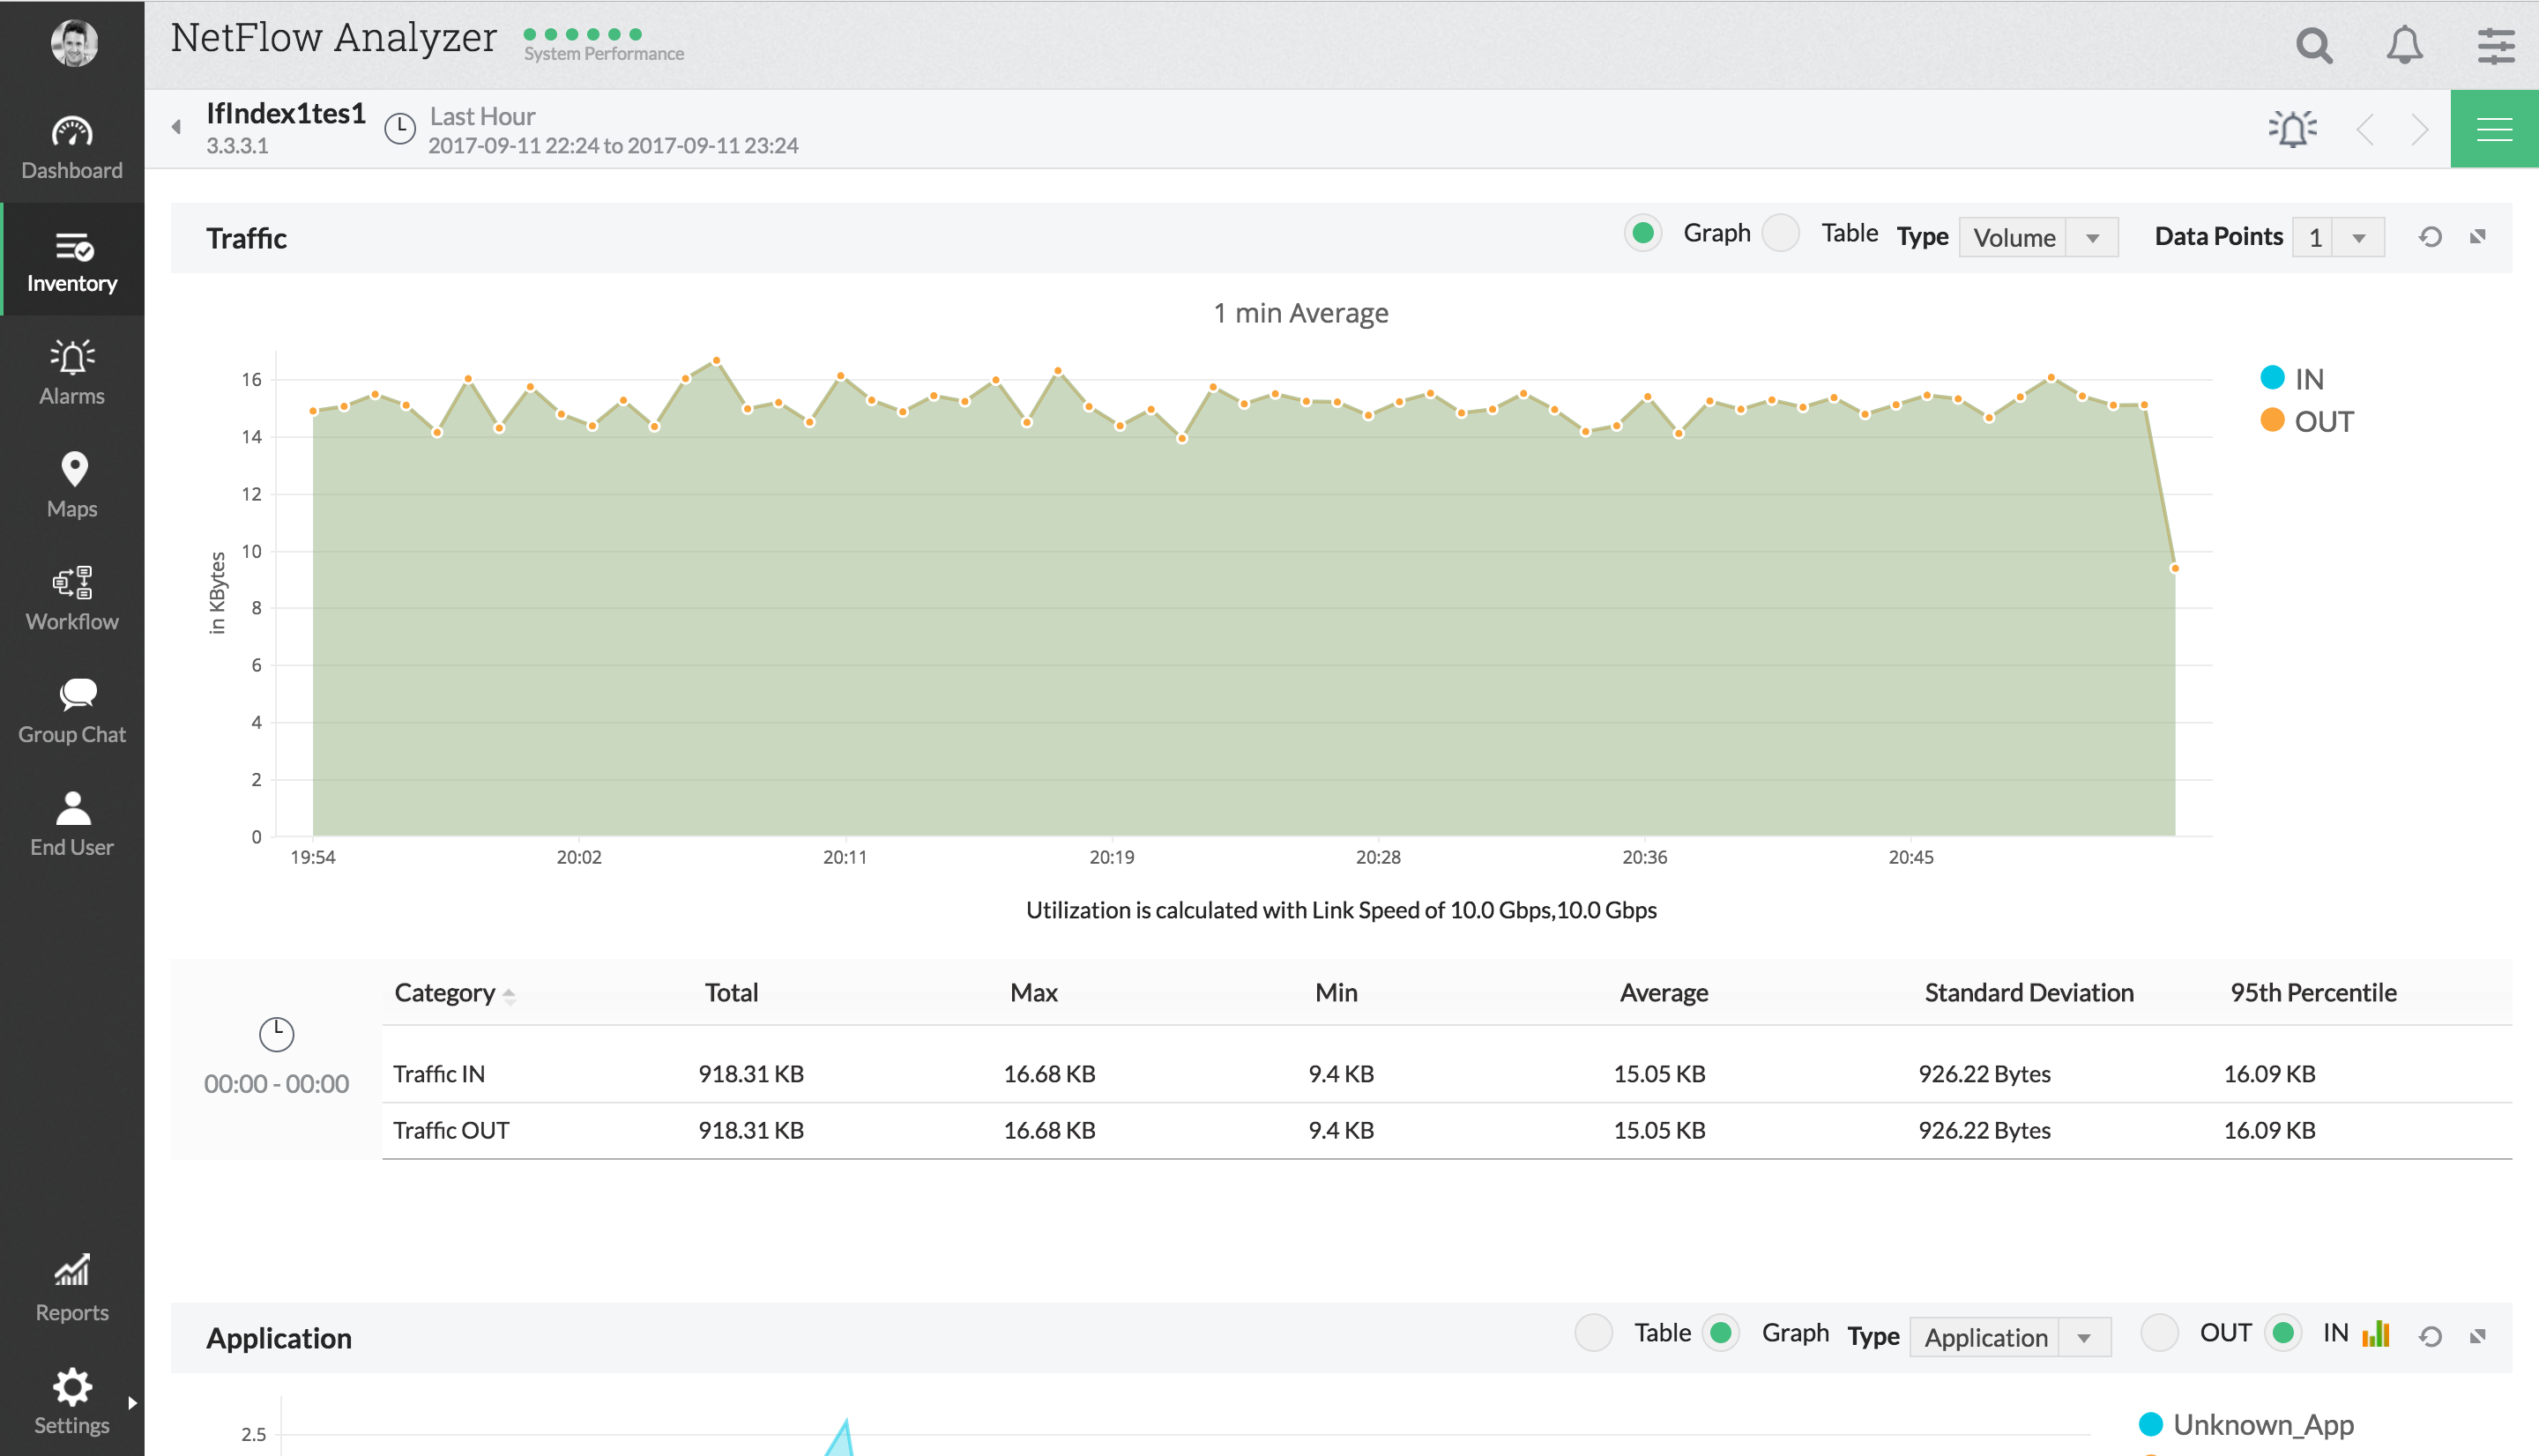Click the green hamburger menu button
This screenshot has height=1456, width=2539.
pos(2493,129)
